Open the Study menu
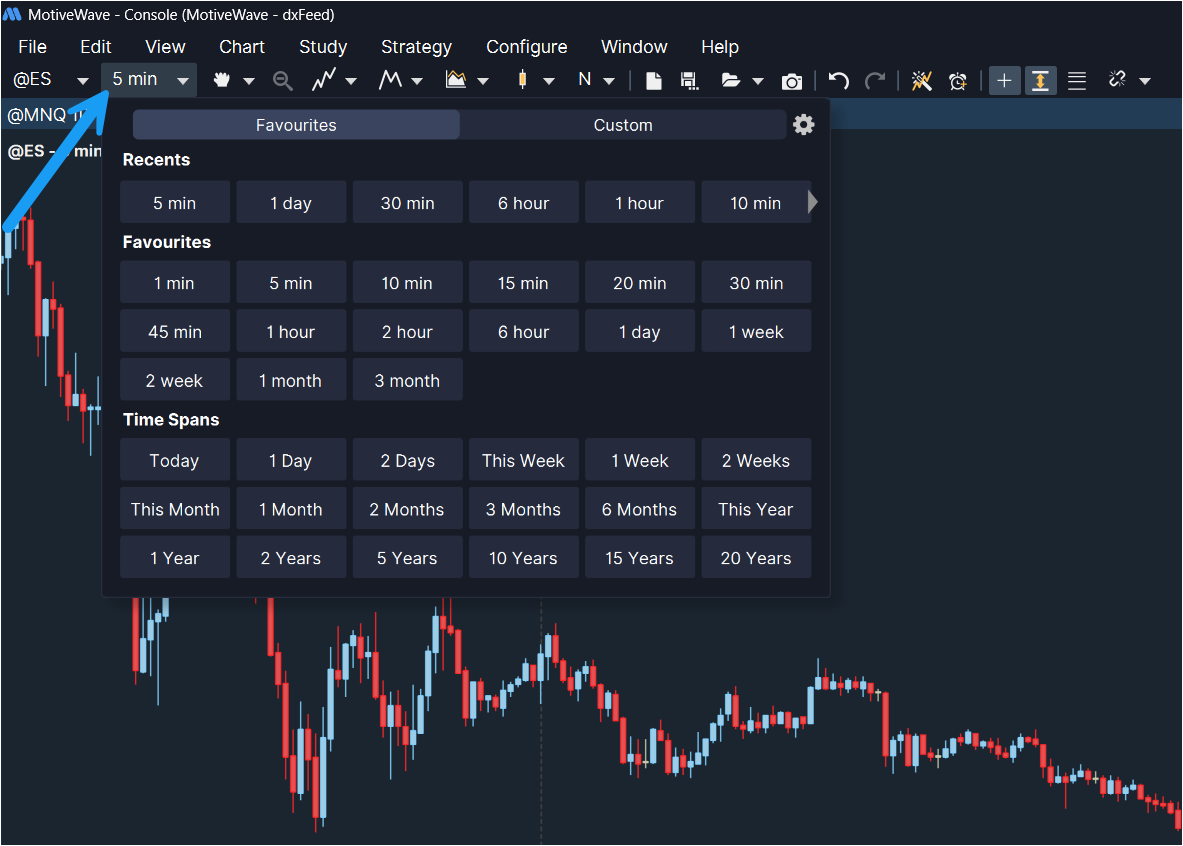Viewport: 1183px width, 846px height. [323, 47]
